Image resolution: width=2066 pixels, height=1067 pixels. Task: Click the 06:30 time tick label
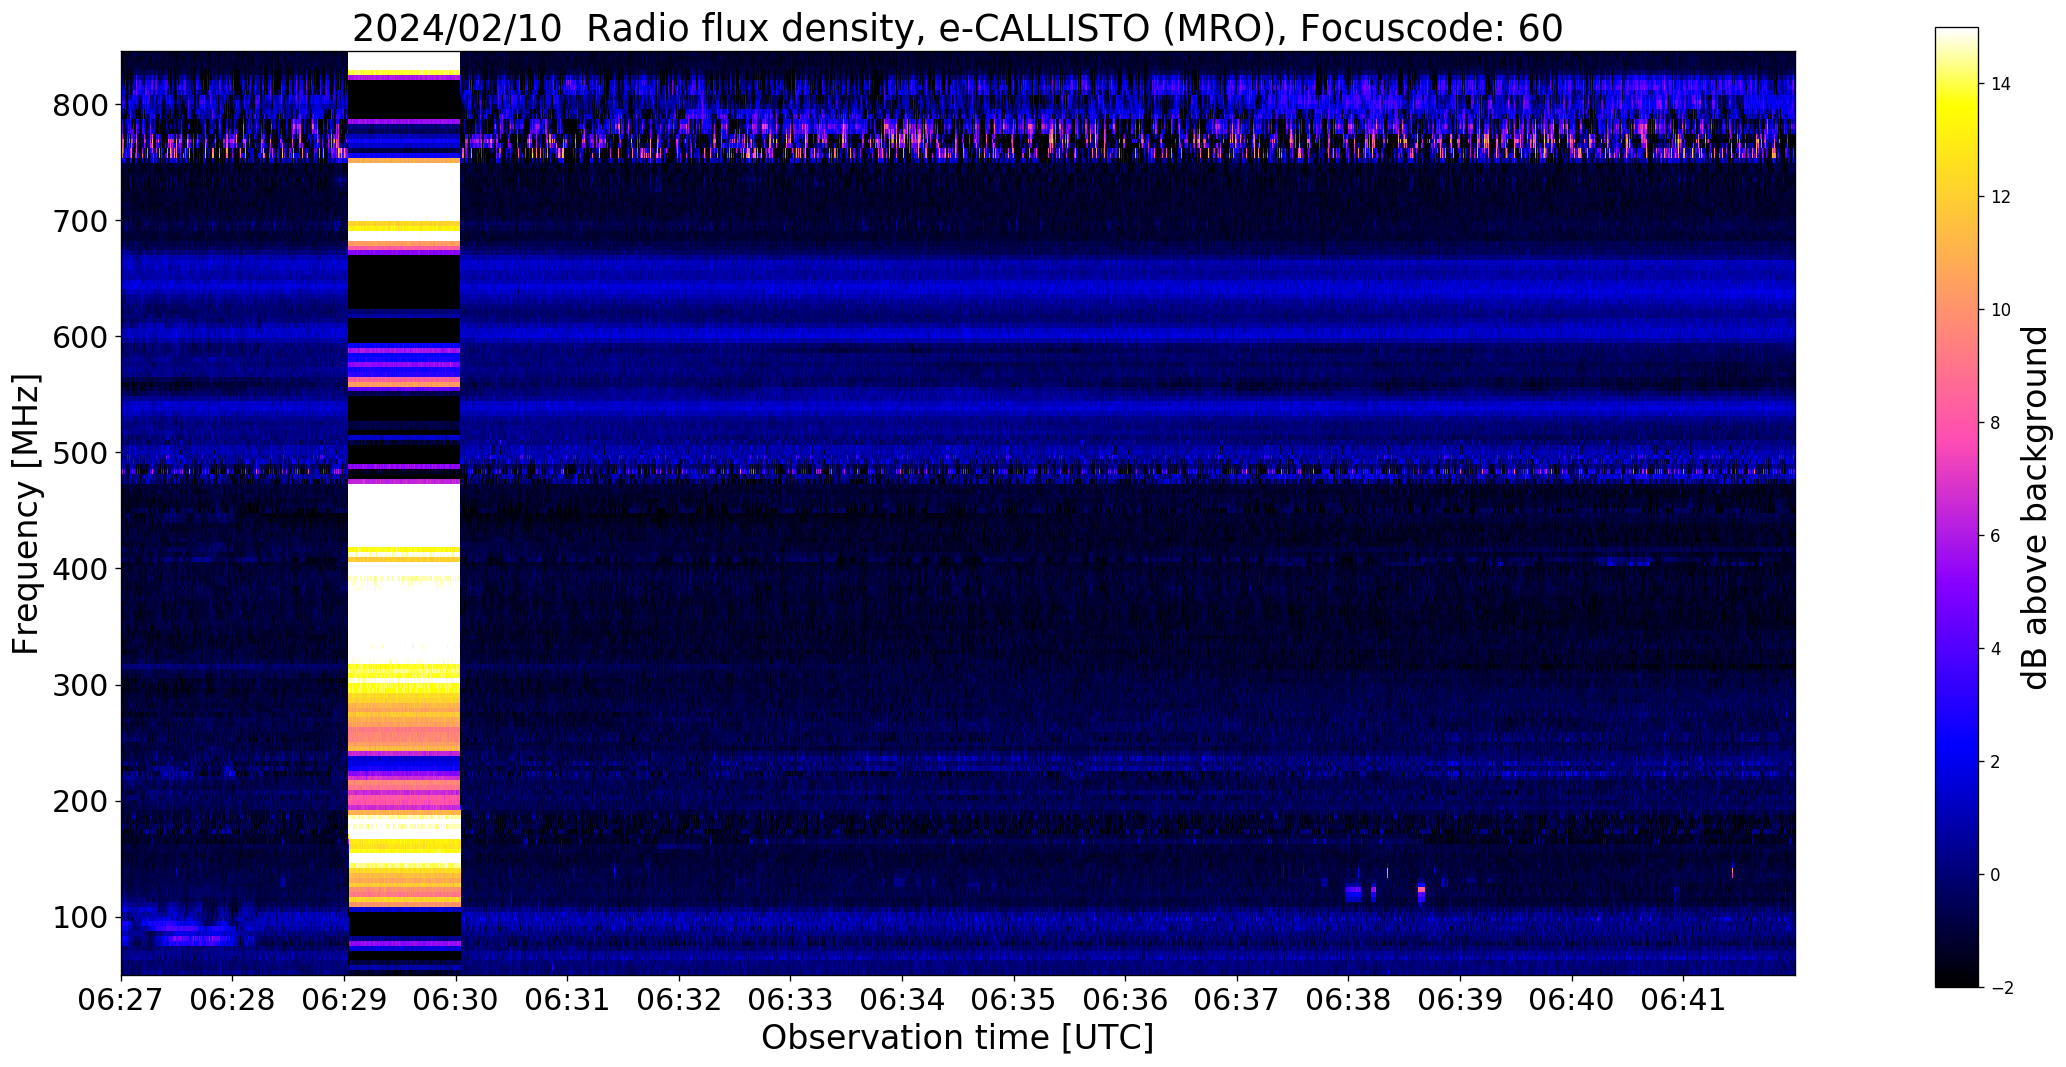[x=456, y=1000]
